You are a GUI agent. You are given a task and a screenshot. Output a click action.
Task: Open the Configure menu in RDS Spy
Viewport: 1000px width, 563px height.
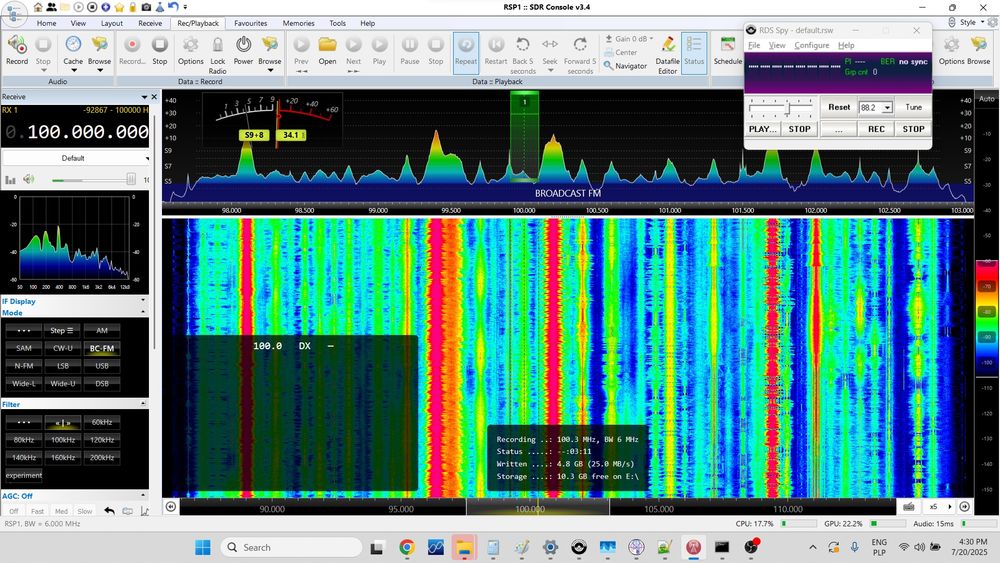811,45
